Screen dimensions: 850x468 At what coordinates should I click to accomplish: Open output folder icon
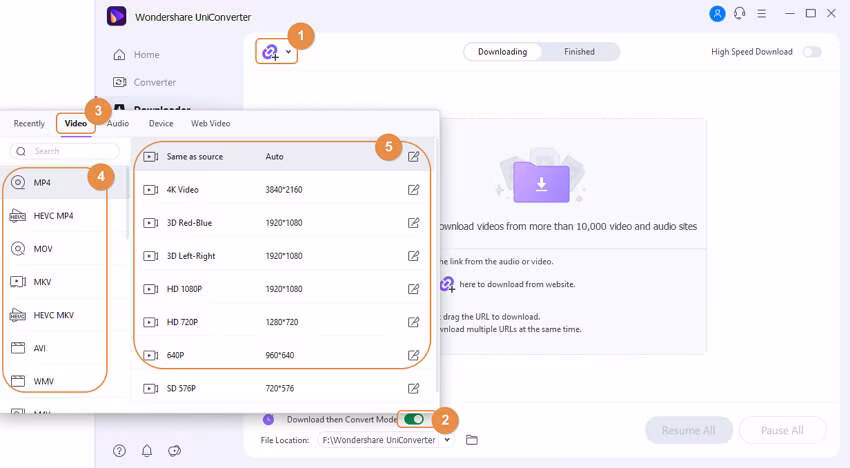coord(472,440)
